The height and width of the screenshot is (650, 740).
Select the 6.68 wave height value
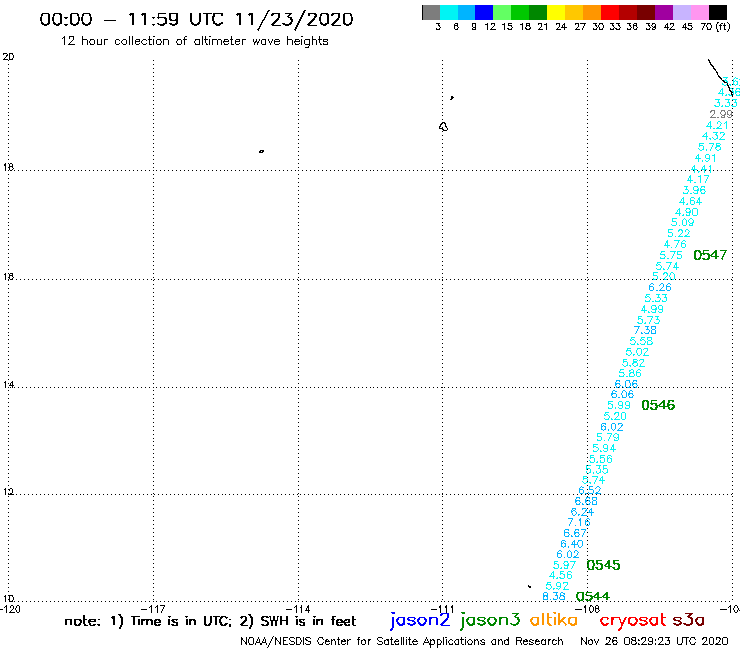click(x=586, y=501)
